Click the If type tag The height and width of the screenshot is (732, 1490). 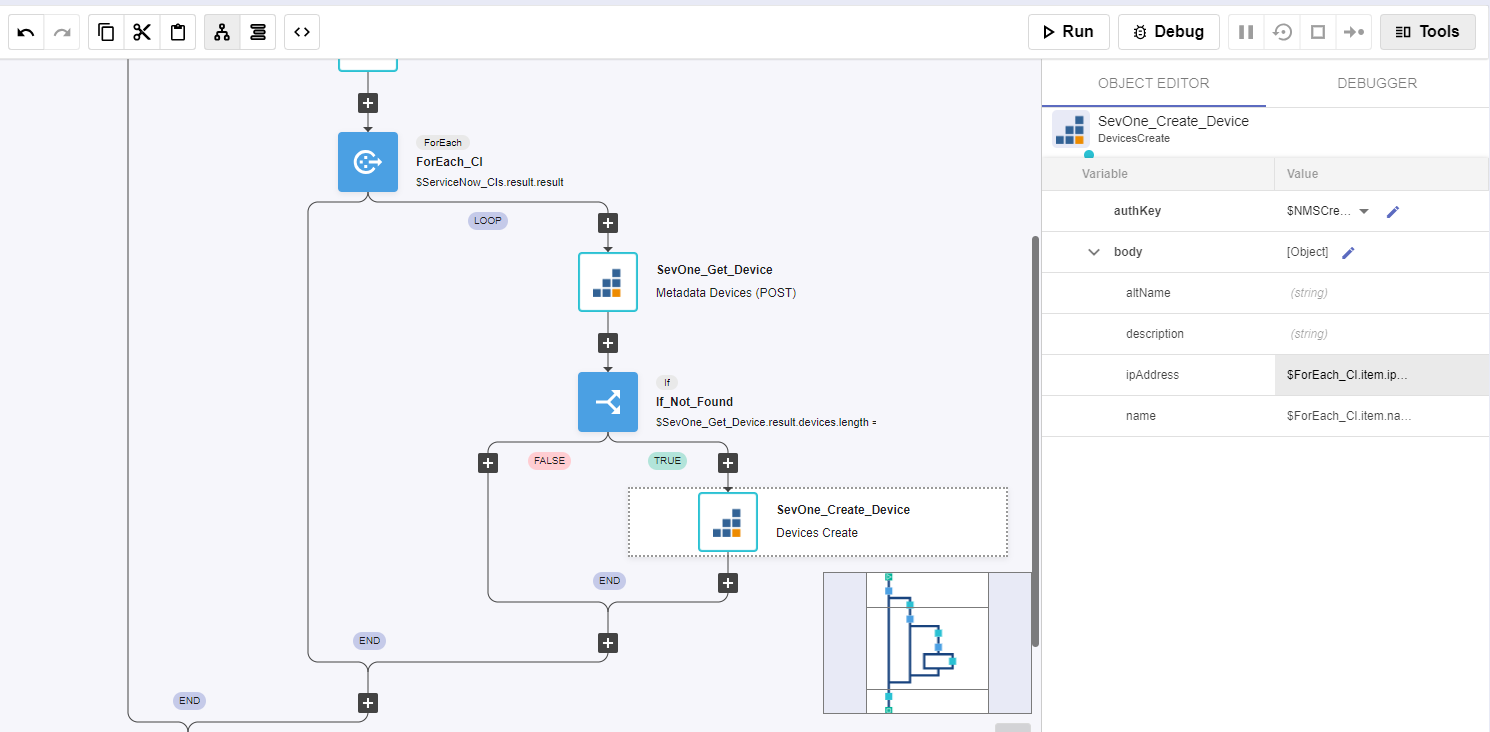(667, 382)
